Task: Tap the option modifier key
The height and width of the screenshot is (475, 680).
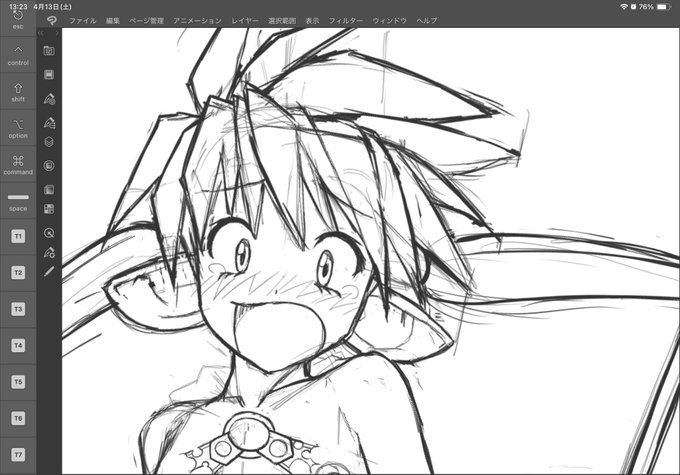Action: (18, 128)
